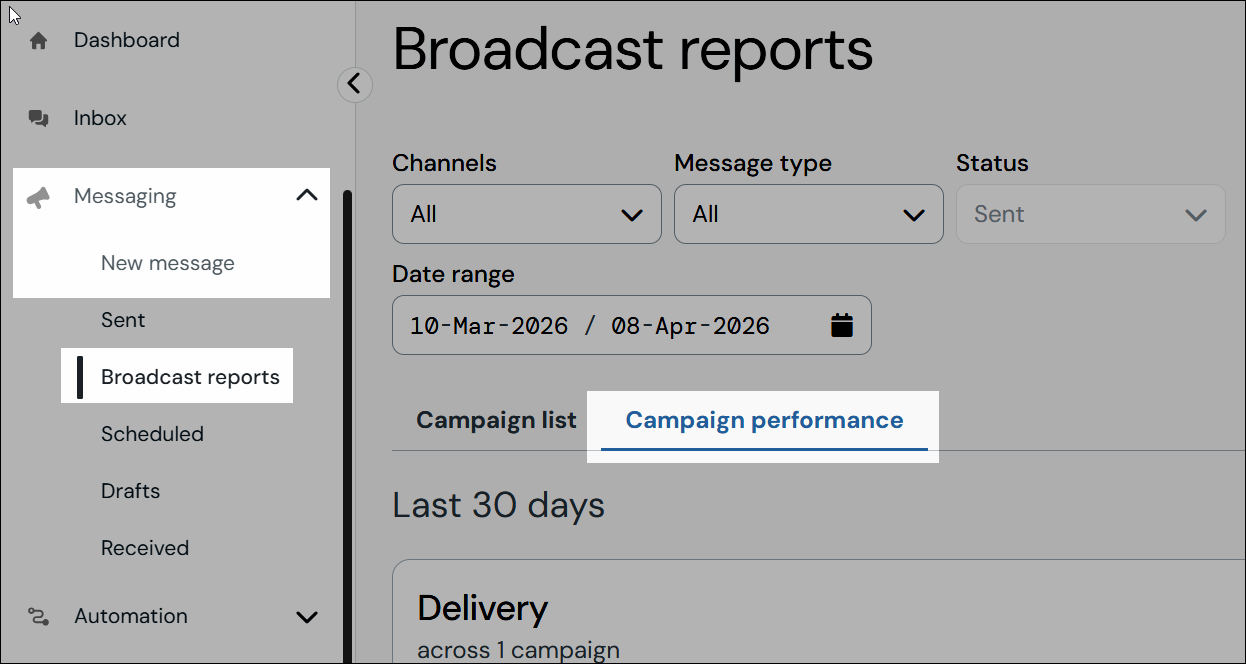Click the sidebar vertical scrollbar
Viewport: 1246px width, 664px height.
tap(347, 425)
